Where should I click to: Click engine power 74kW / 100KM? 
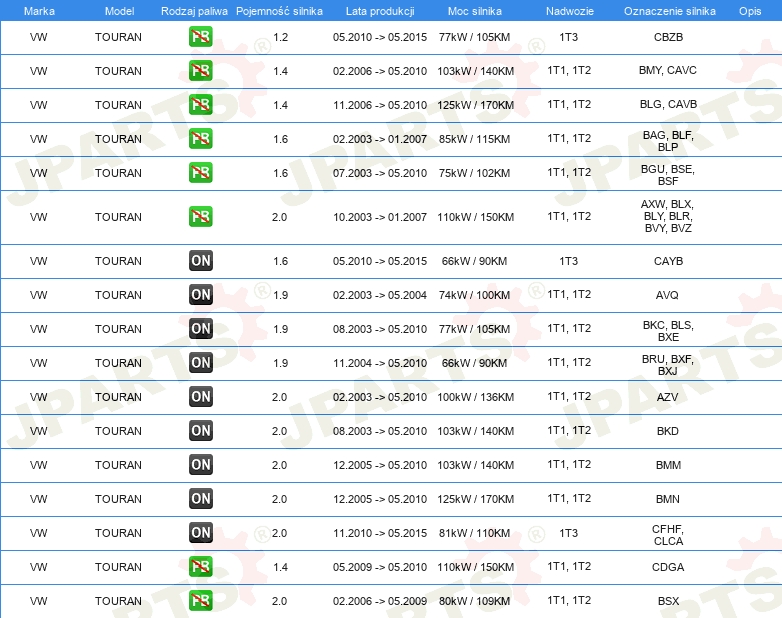click(474, 295)
